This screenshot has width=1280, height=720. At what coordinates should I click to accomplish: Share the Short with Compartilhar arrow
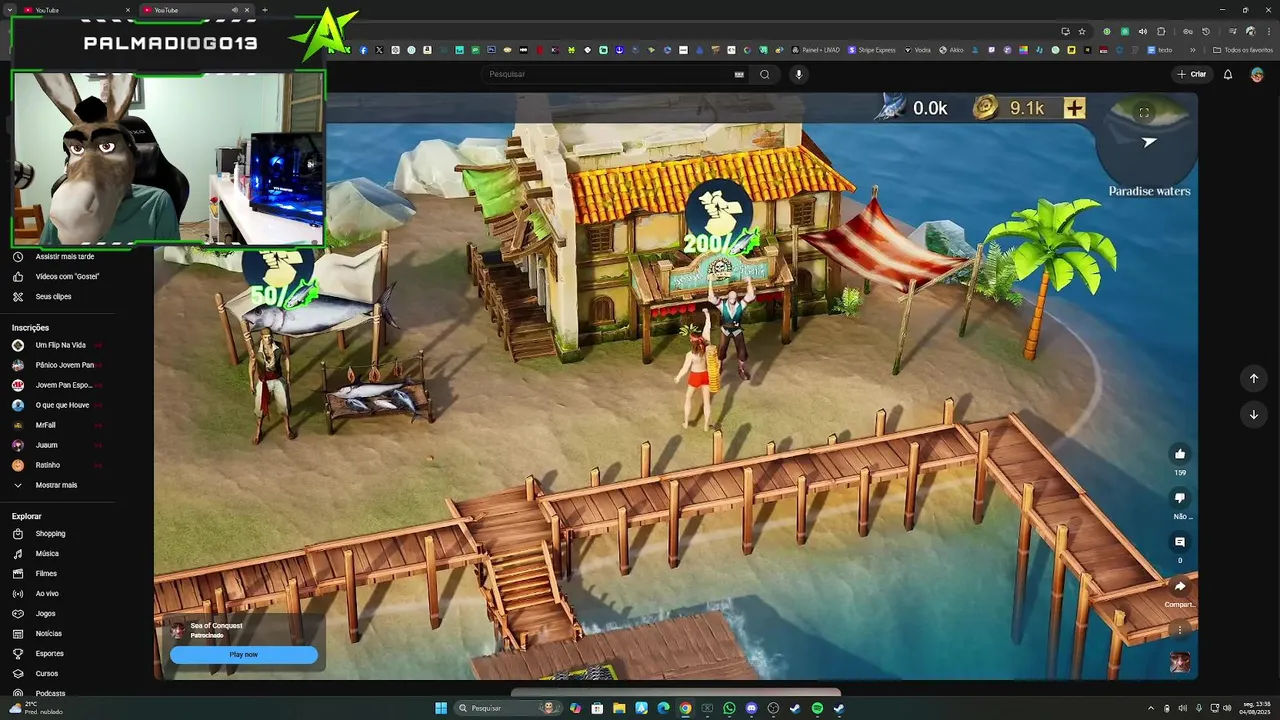[x=1180, y=587]
